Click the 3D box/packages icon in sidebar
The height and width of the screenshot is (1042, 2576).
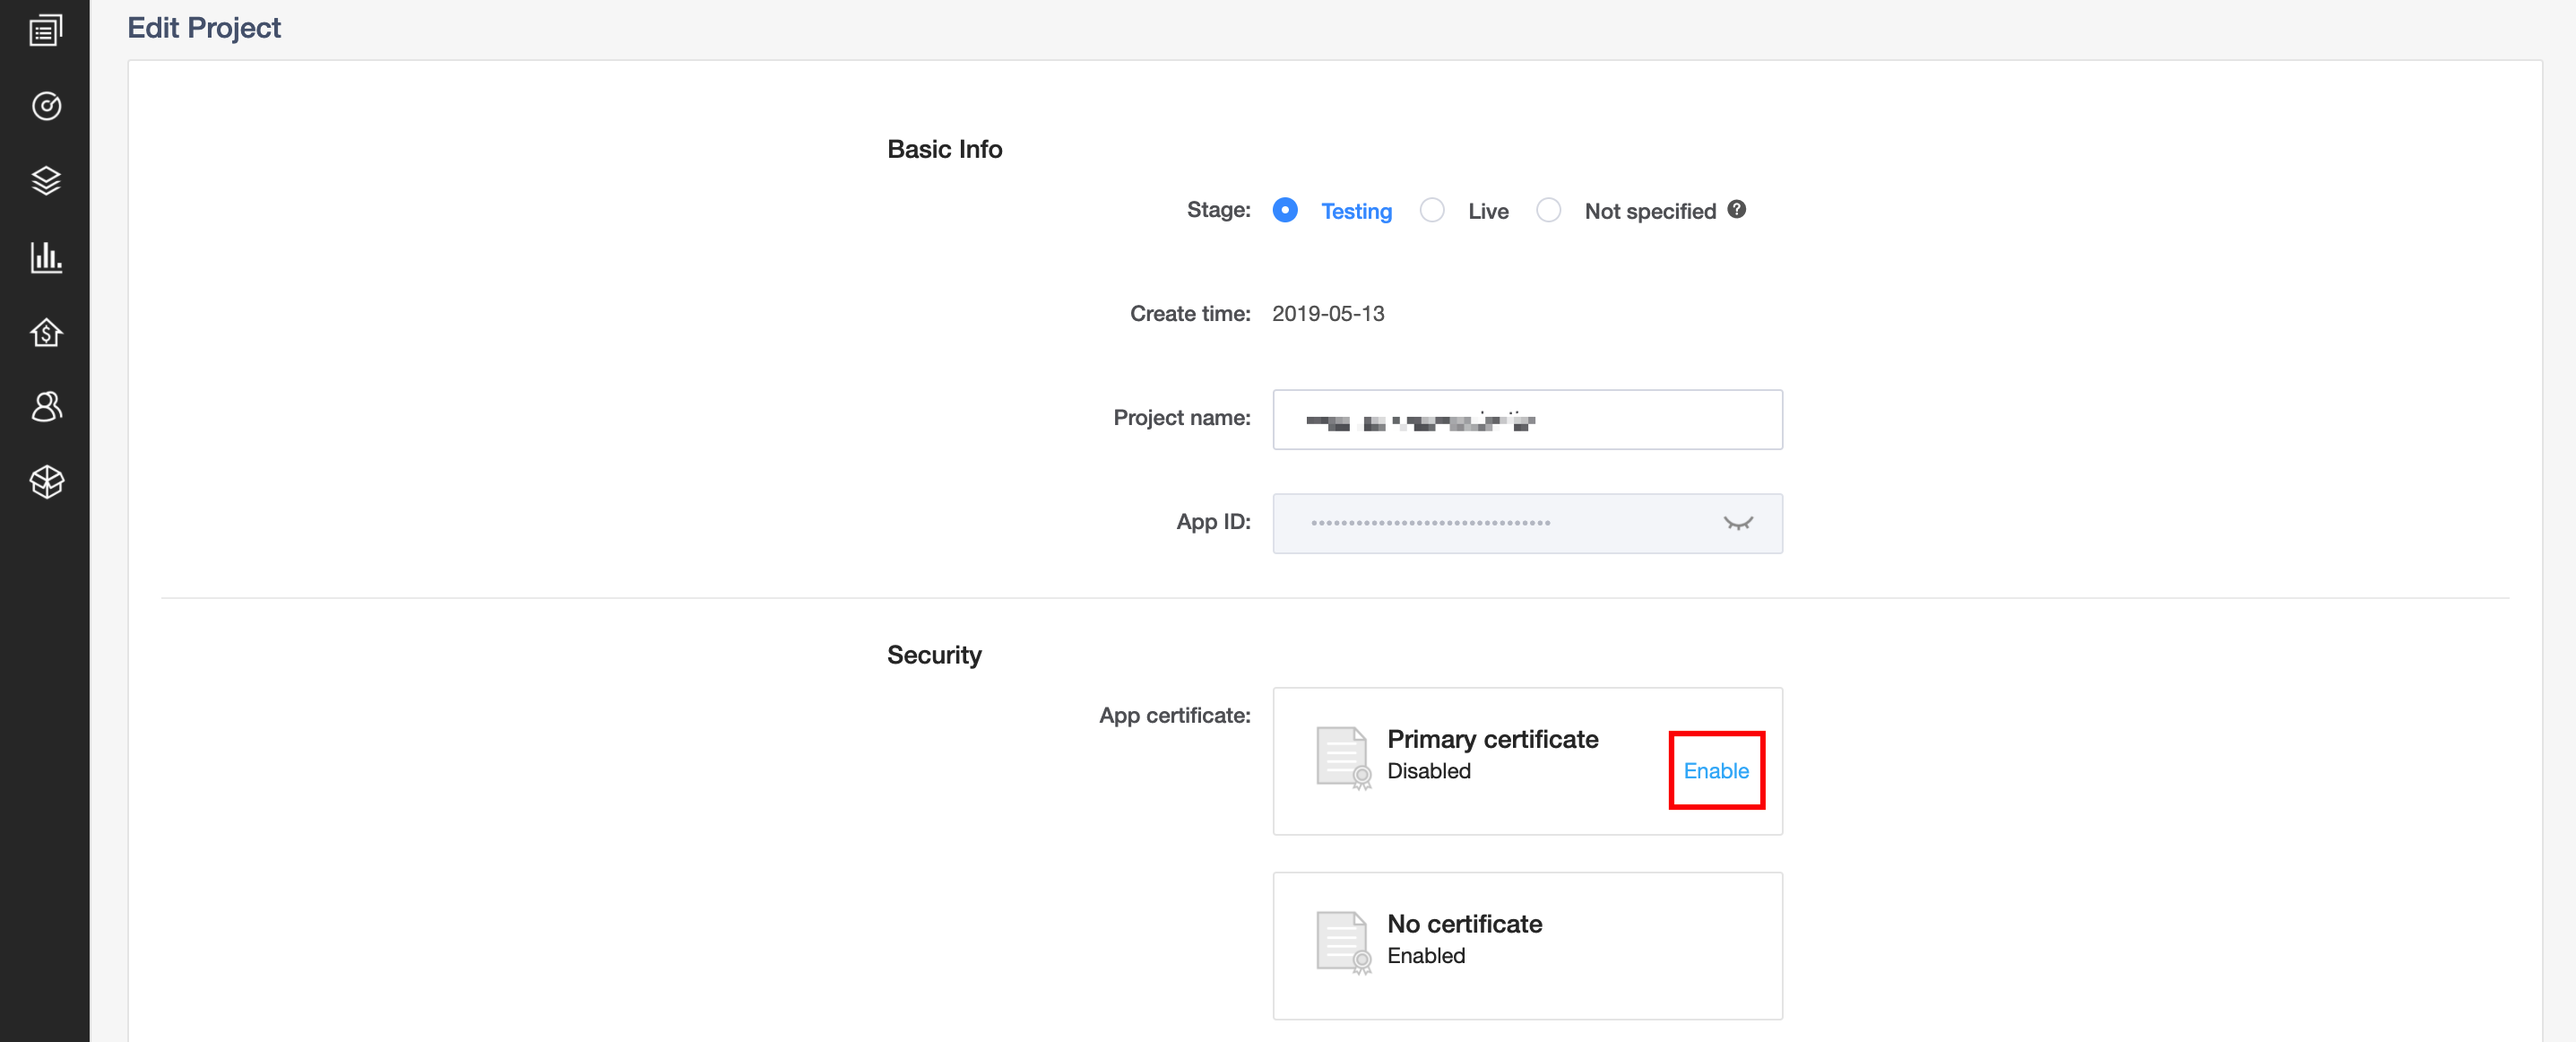point(46,482)
